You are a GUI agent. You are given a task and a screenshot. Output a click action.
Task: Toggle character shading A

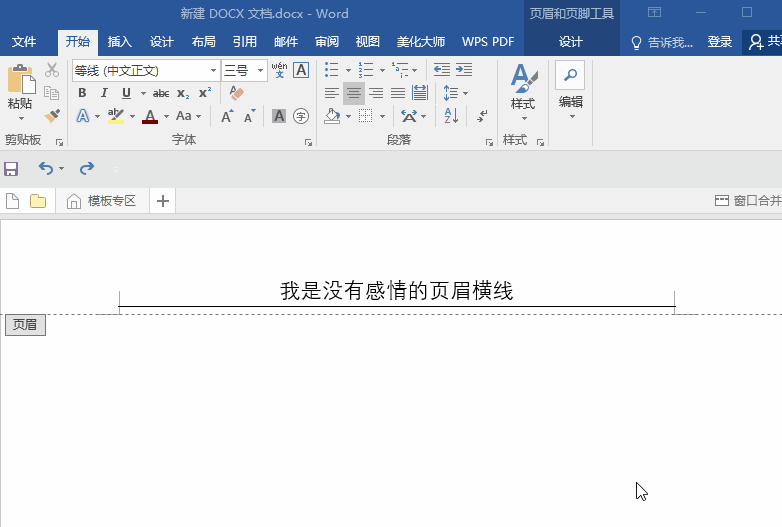point(279,116)
